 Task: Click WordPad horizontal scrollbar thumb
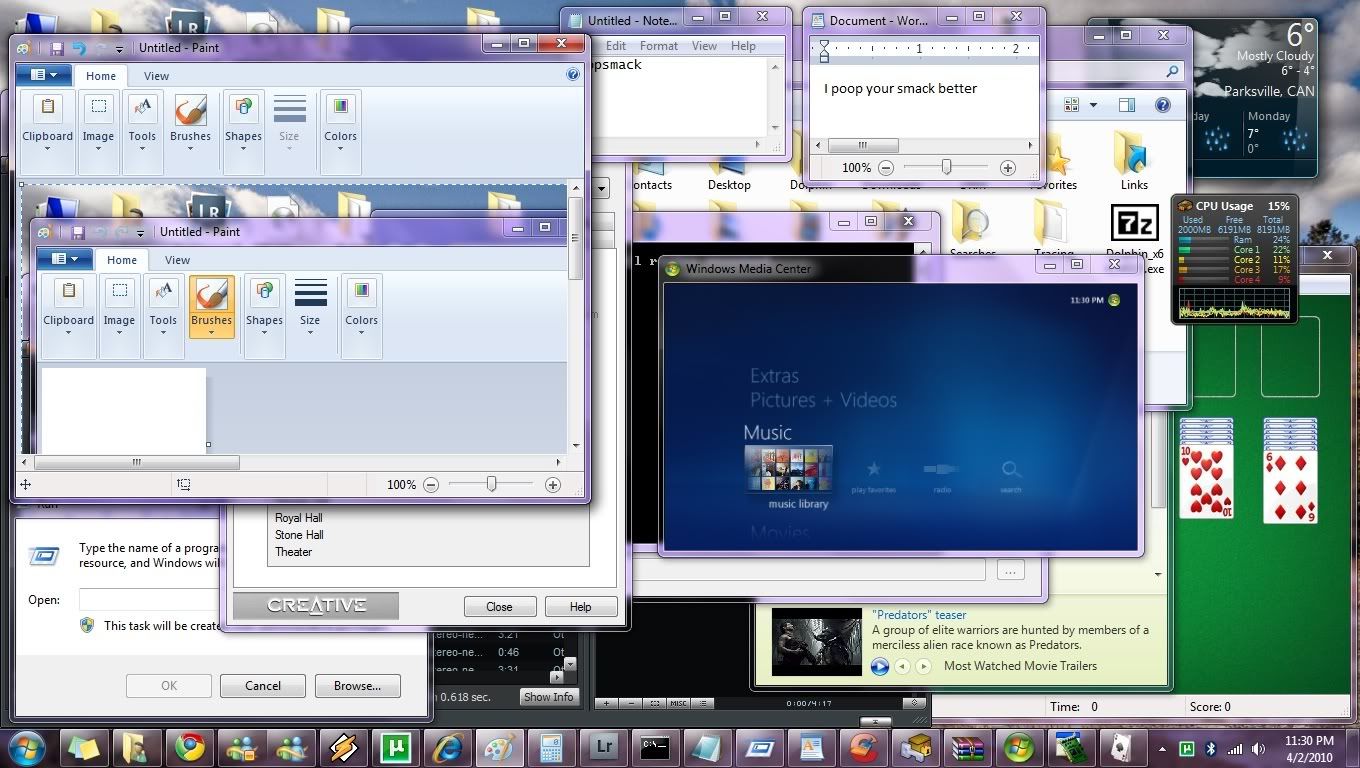pos(863,145)
